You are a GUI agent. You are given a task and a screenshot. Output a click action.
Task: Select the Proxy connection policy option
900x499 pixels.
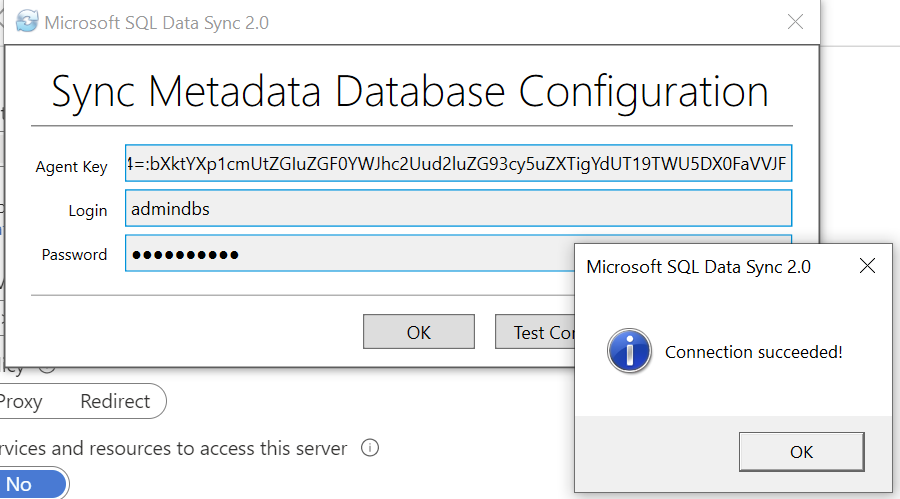(x=21, y=401)
